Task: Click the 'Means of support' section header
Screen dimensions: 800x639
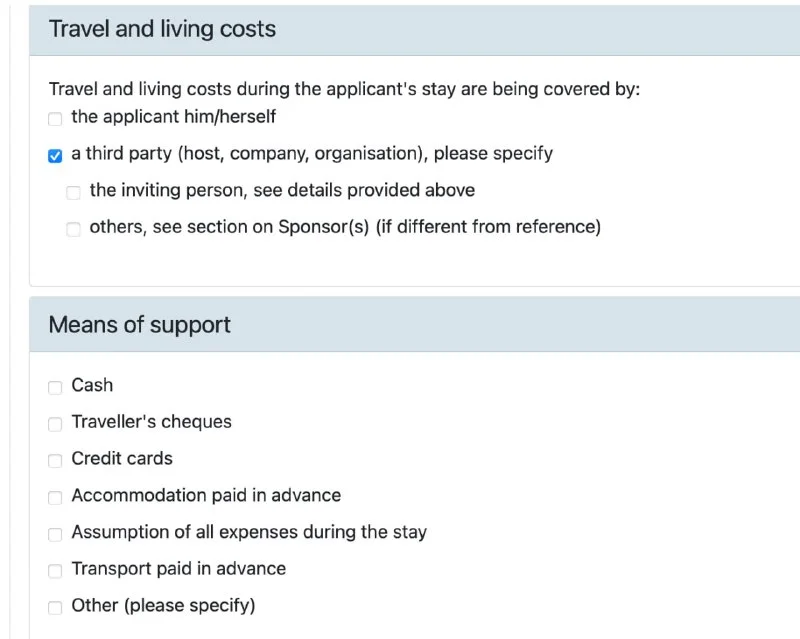Action: pos(140,325)
